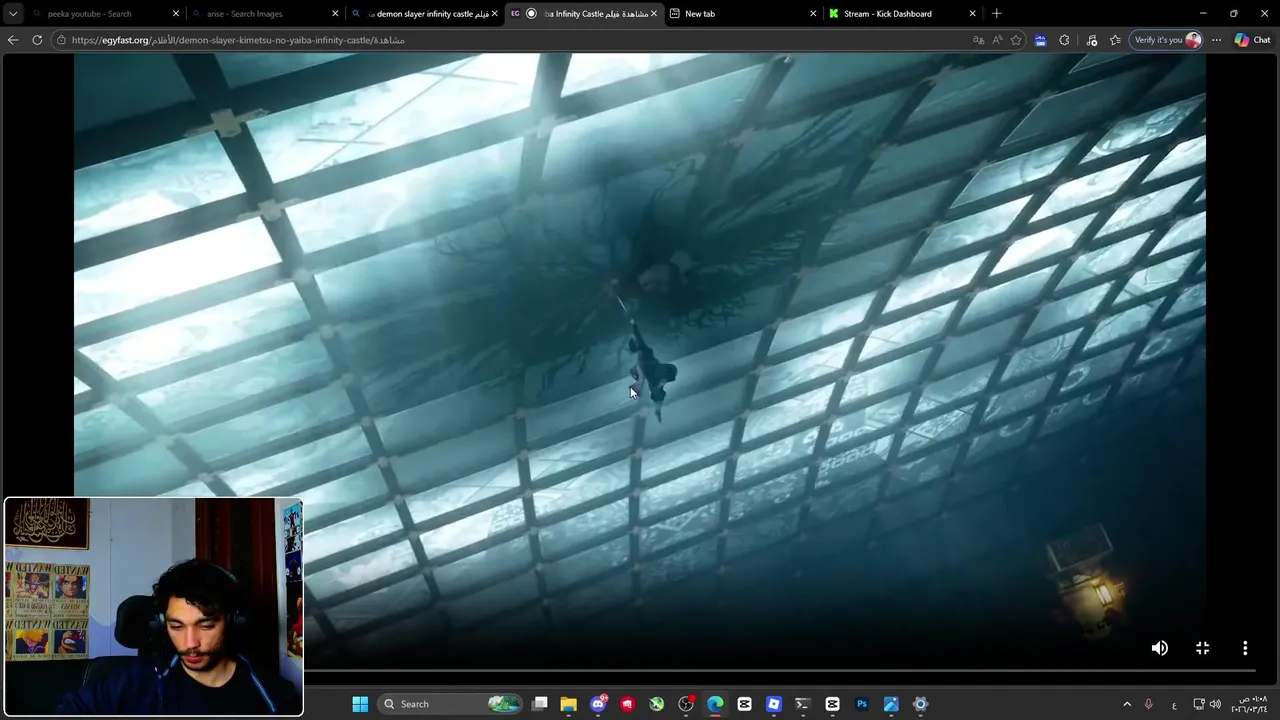Screen dimensions: 1280x720
Task: Open the first CapCut icon in taskbar
Action: pos(744,704)
